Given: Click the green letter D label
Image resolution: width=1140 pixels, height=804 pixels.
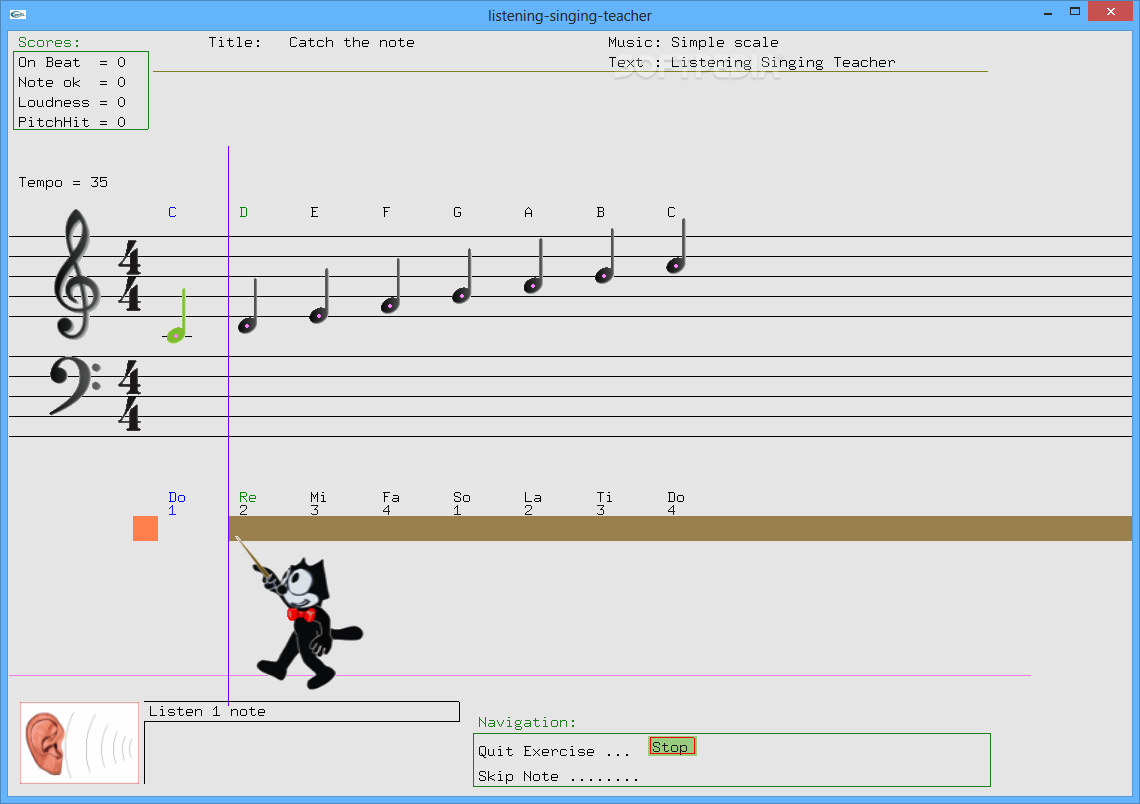Looking at the screenshot, I should coord(244,212).
